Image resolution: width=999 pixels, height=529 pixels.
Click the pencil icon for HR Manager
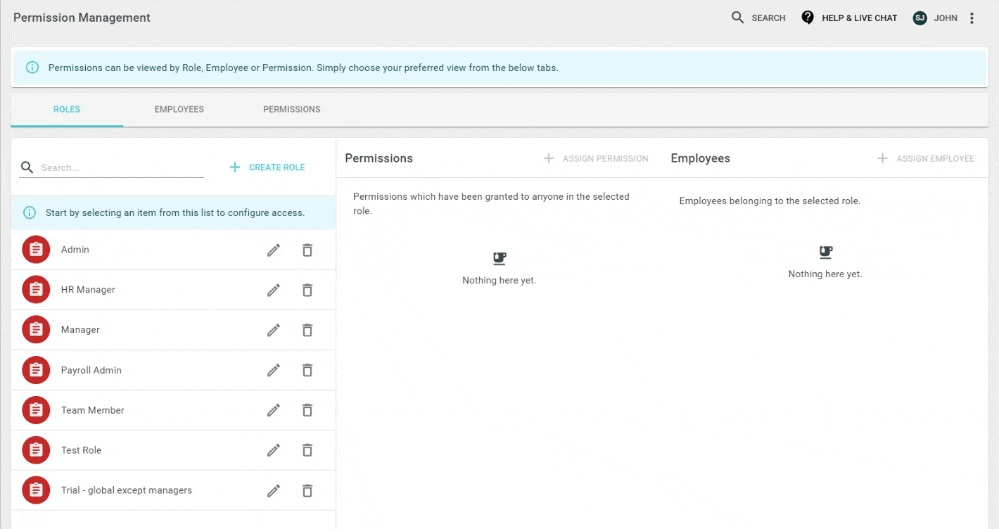point(273,291)
